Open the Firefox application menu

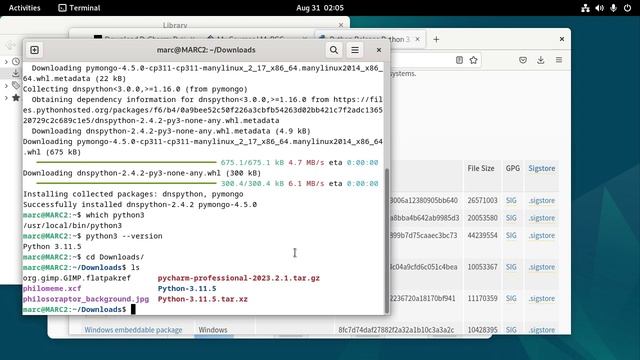tap(559, 60)
